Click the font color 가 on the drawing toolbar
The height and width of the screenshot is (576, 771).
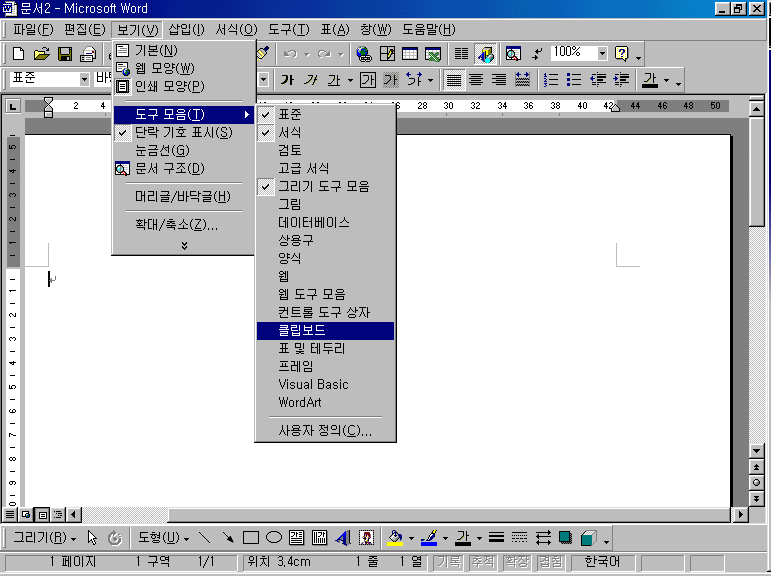pos(463,538)
